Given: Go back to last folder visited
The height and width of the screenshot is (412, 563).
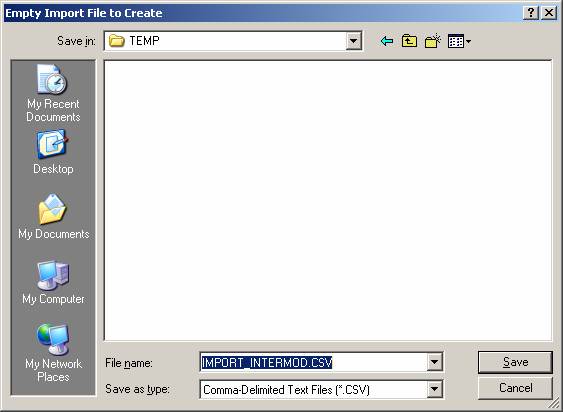Looking at the screenshot, I should click(387, 41).
